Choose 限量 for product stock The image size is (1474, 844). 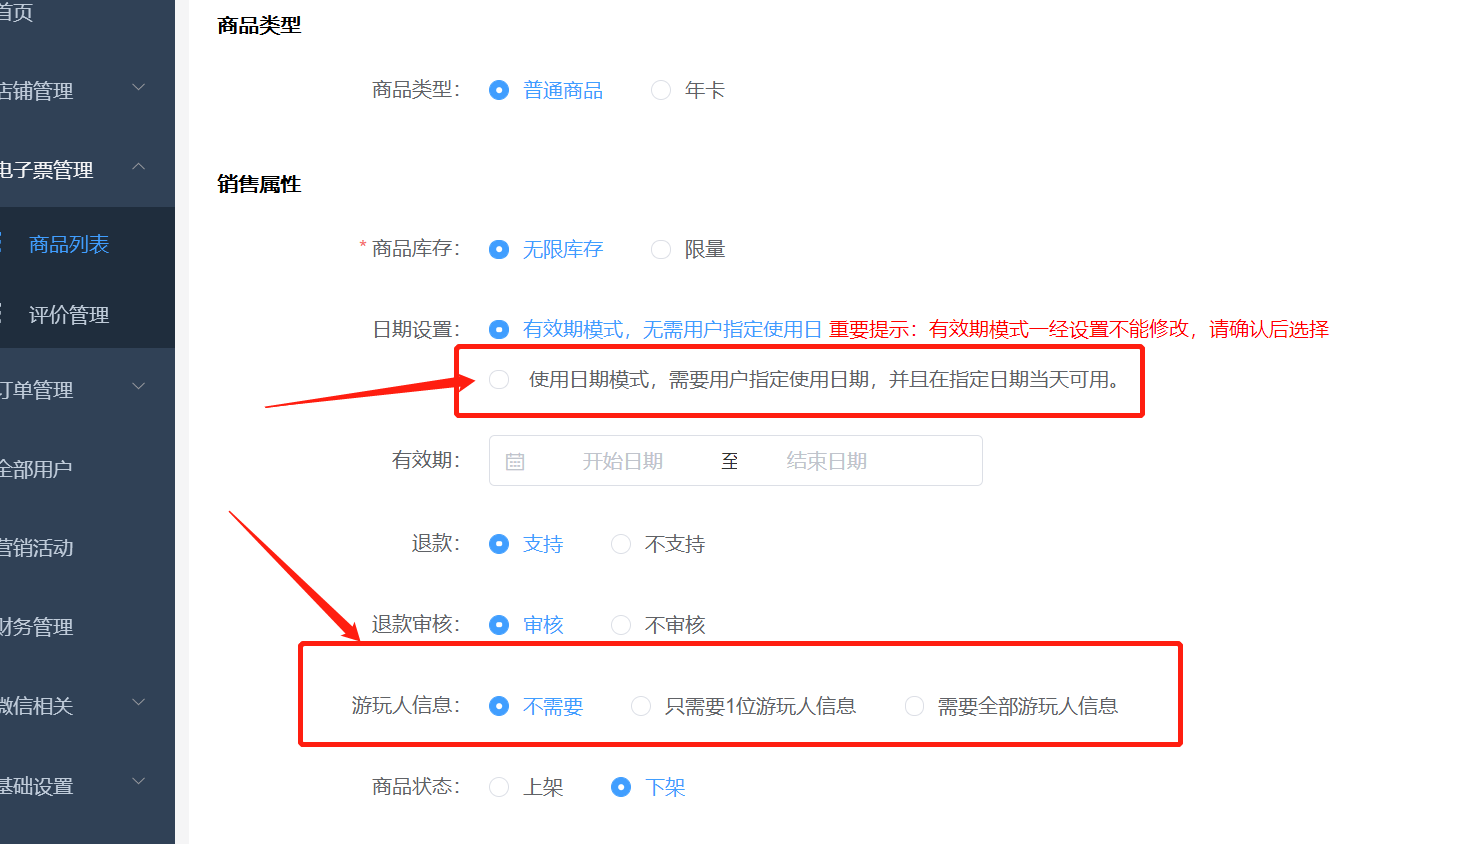(661, 249)
